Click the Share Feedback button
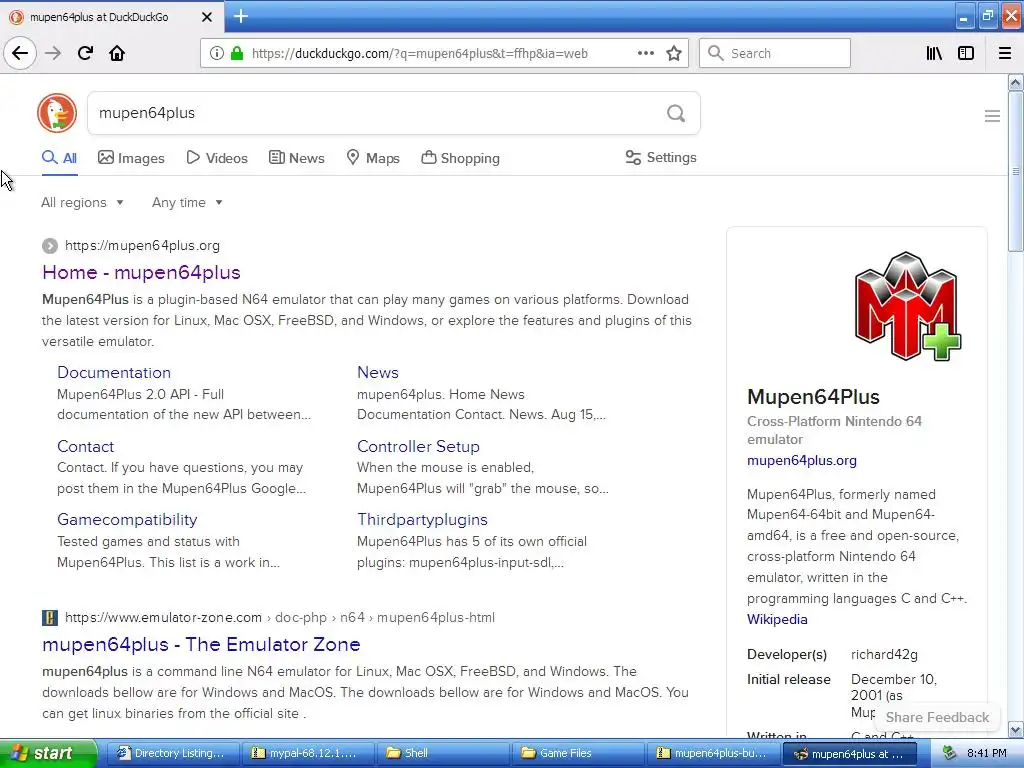Viewport: 1024px width, 768px height. 936,717
